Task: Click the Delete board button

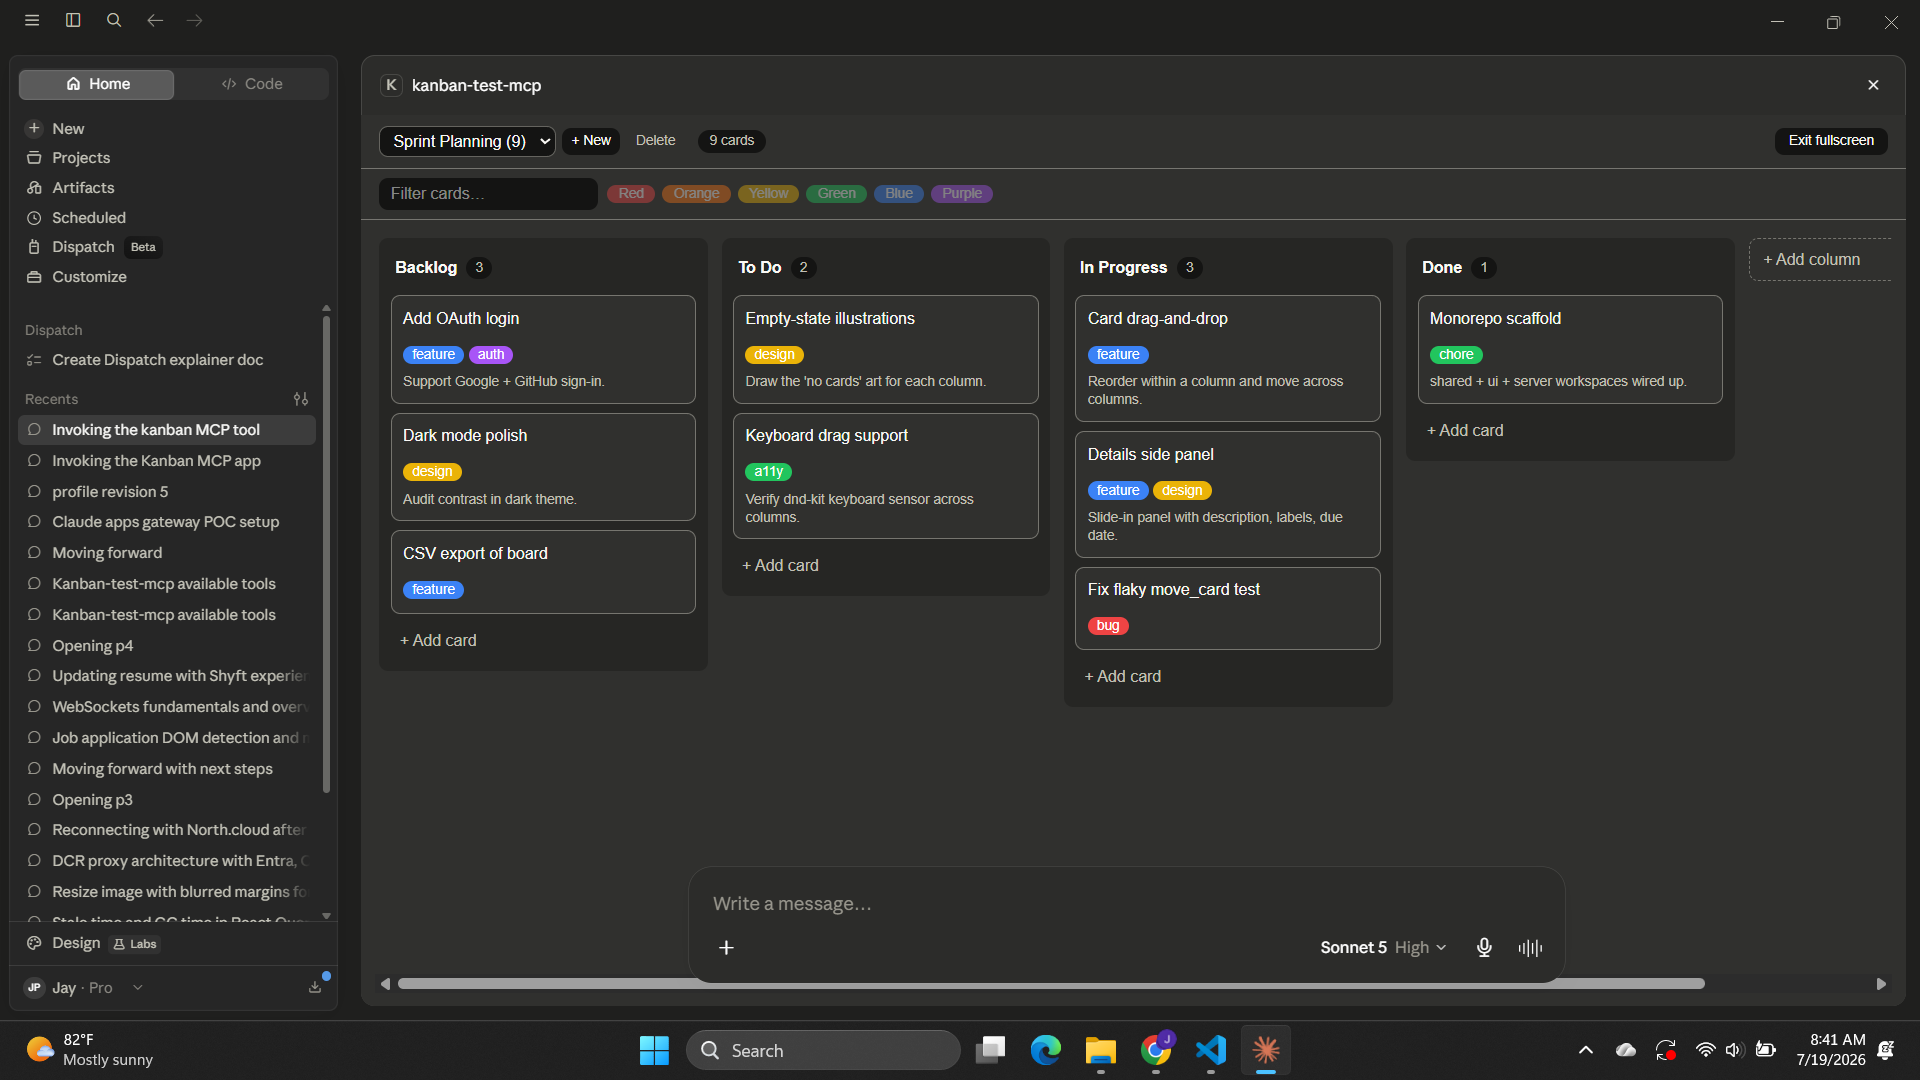Action: (655, 141)
